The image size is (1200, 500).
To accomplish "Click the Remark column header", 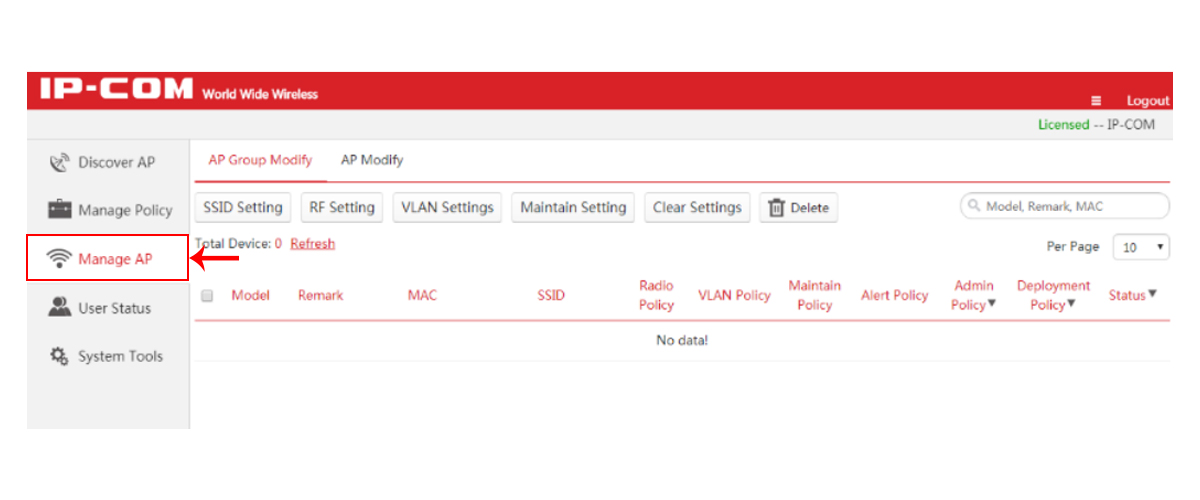I will pyautogui.click(x=320, y=295).
